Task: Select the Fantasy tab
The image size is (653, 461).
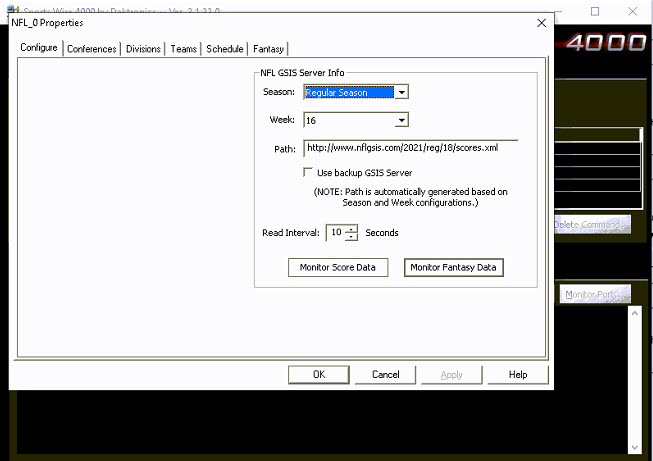Action: (x=268, y=49)
